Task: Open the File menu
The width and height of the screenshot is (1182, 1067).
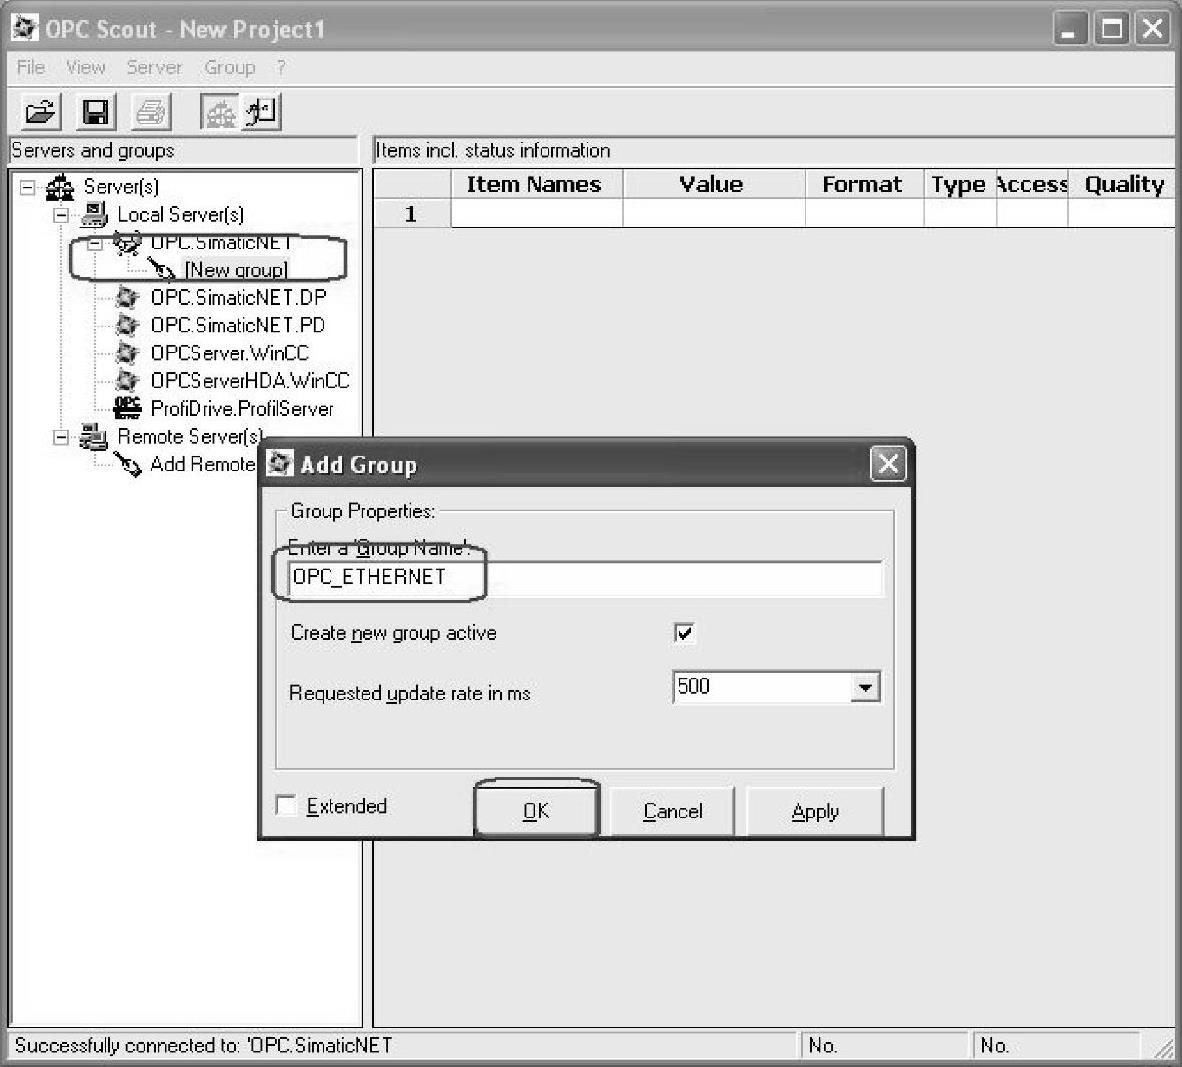Action: [31, 67]
